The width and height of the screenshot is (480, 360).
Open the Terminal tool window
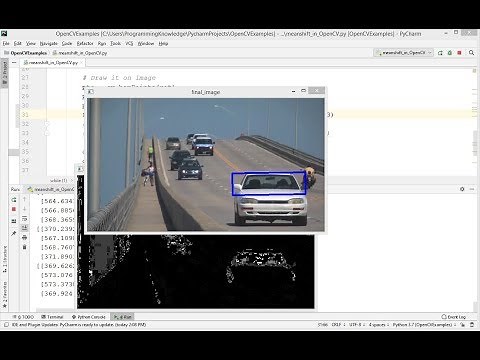[52, 317]
